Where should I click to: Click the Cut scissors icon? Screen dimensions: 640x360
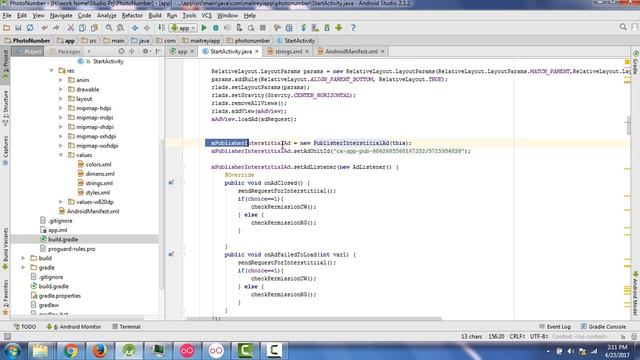pyautogui.click(x=71, y=28)
